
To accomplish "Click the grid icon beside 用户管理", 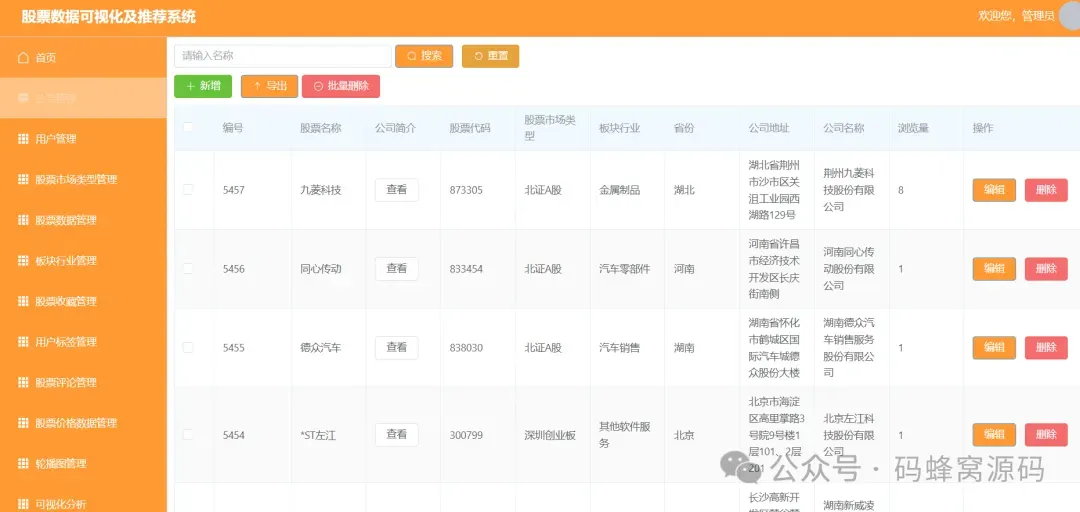I will coord(23,139).
